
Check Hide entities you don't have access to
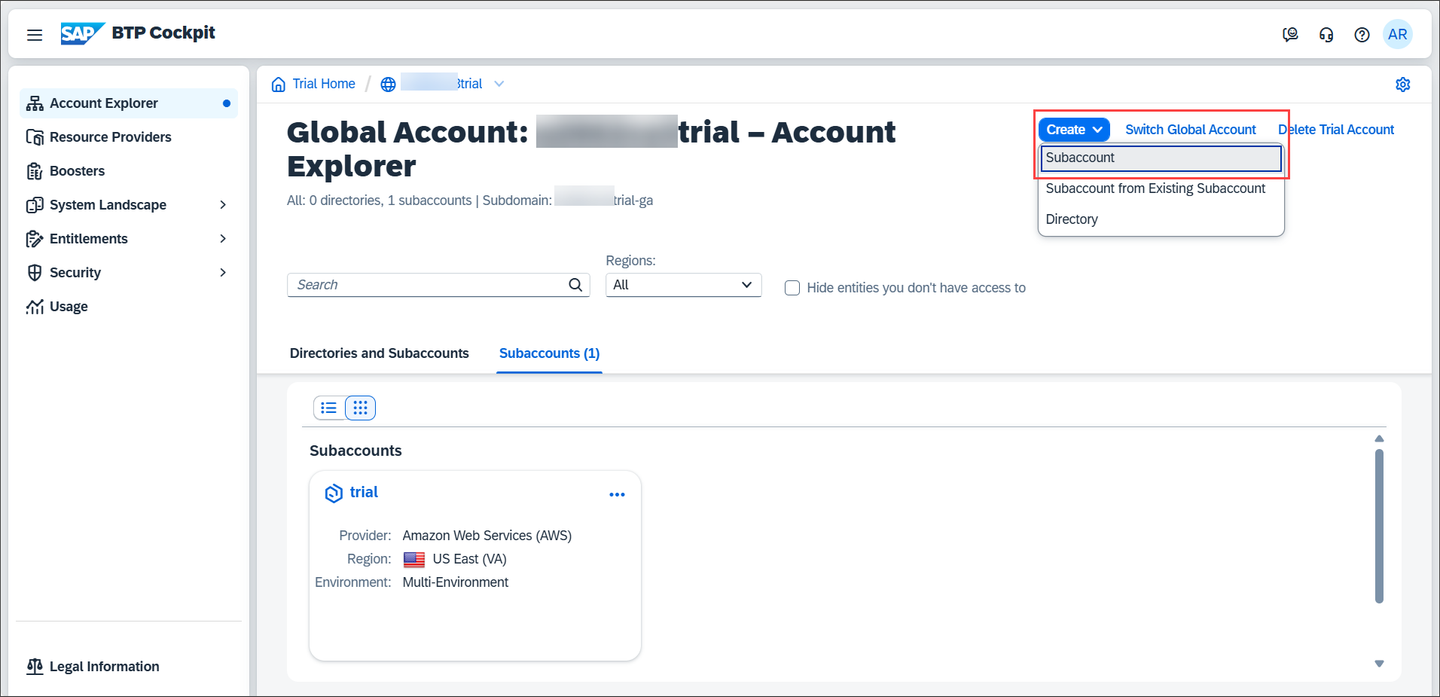pos(792,288)
